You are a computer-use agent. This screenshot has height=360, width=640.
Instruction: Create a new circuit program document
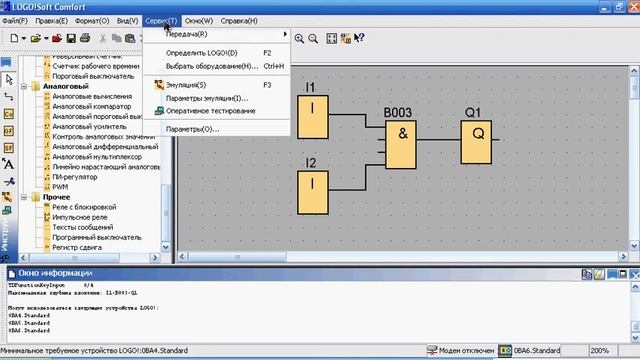tap(14, 38)
